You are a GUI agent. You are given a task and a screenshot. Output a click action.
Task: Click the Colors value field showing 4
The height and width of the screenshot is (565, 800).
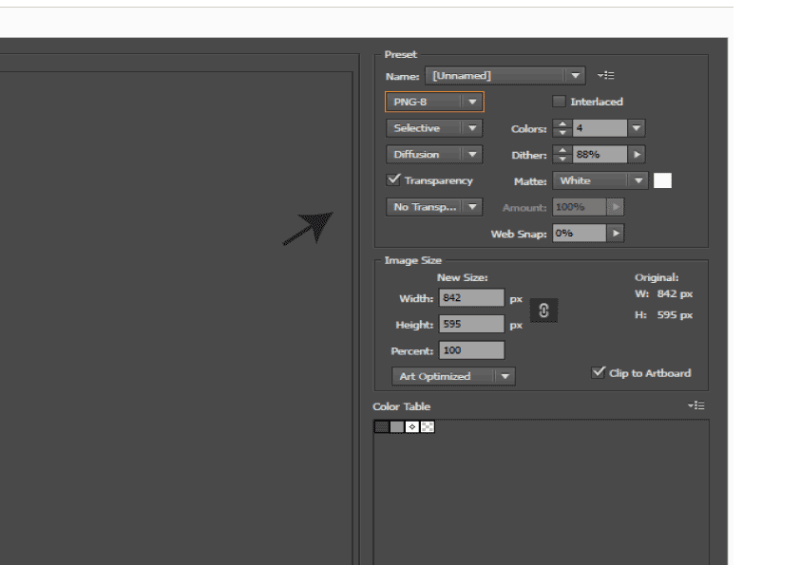point(600,128)
